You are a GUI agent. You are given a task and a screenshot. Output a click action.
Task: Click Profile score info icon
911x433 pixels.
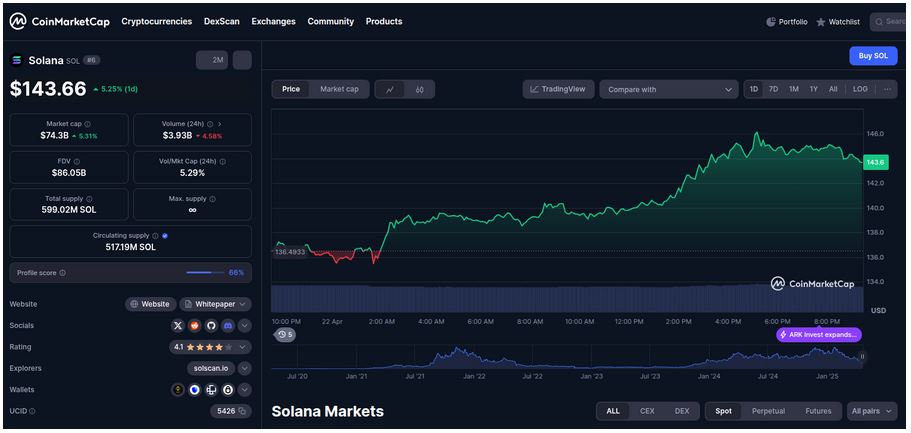point(63,273)
